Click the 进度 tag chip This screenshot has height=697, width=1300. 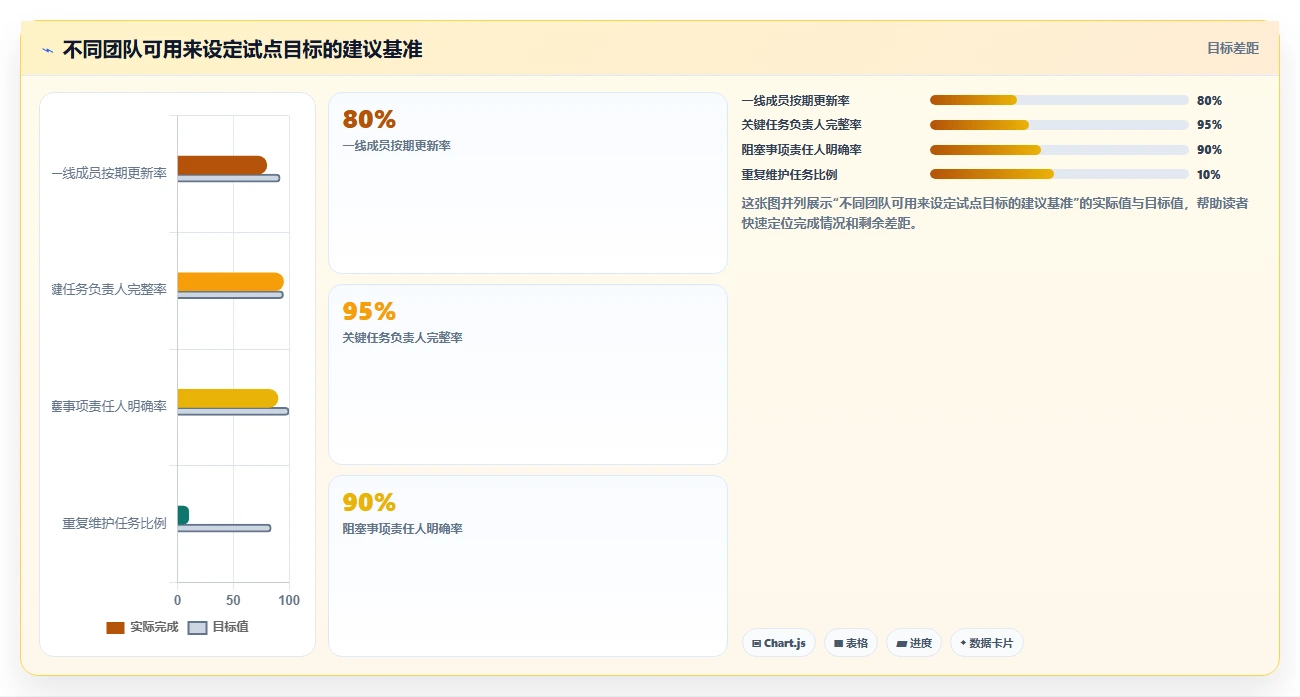tap(914, 643)
